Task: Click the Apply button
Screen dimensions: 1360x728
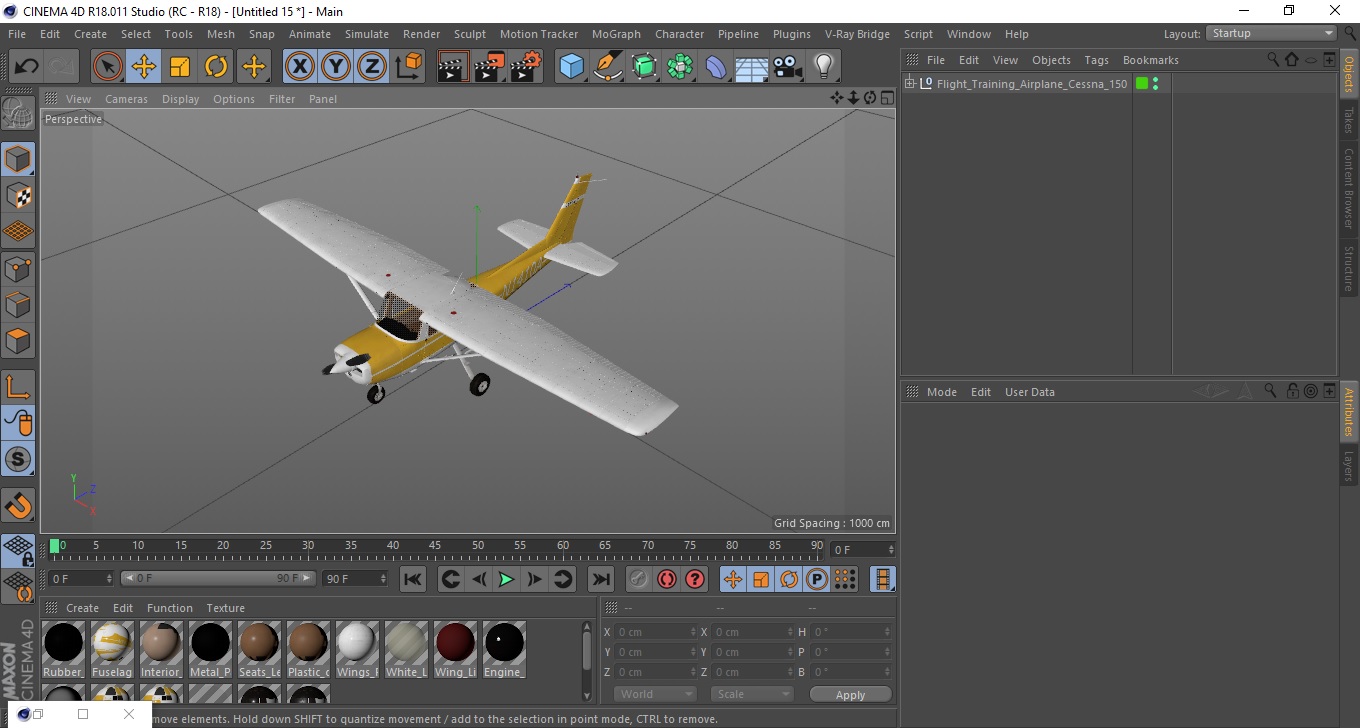Action: (x=850, y=695)
